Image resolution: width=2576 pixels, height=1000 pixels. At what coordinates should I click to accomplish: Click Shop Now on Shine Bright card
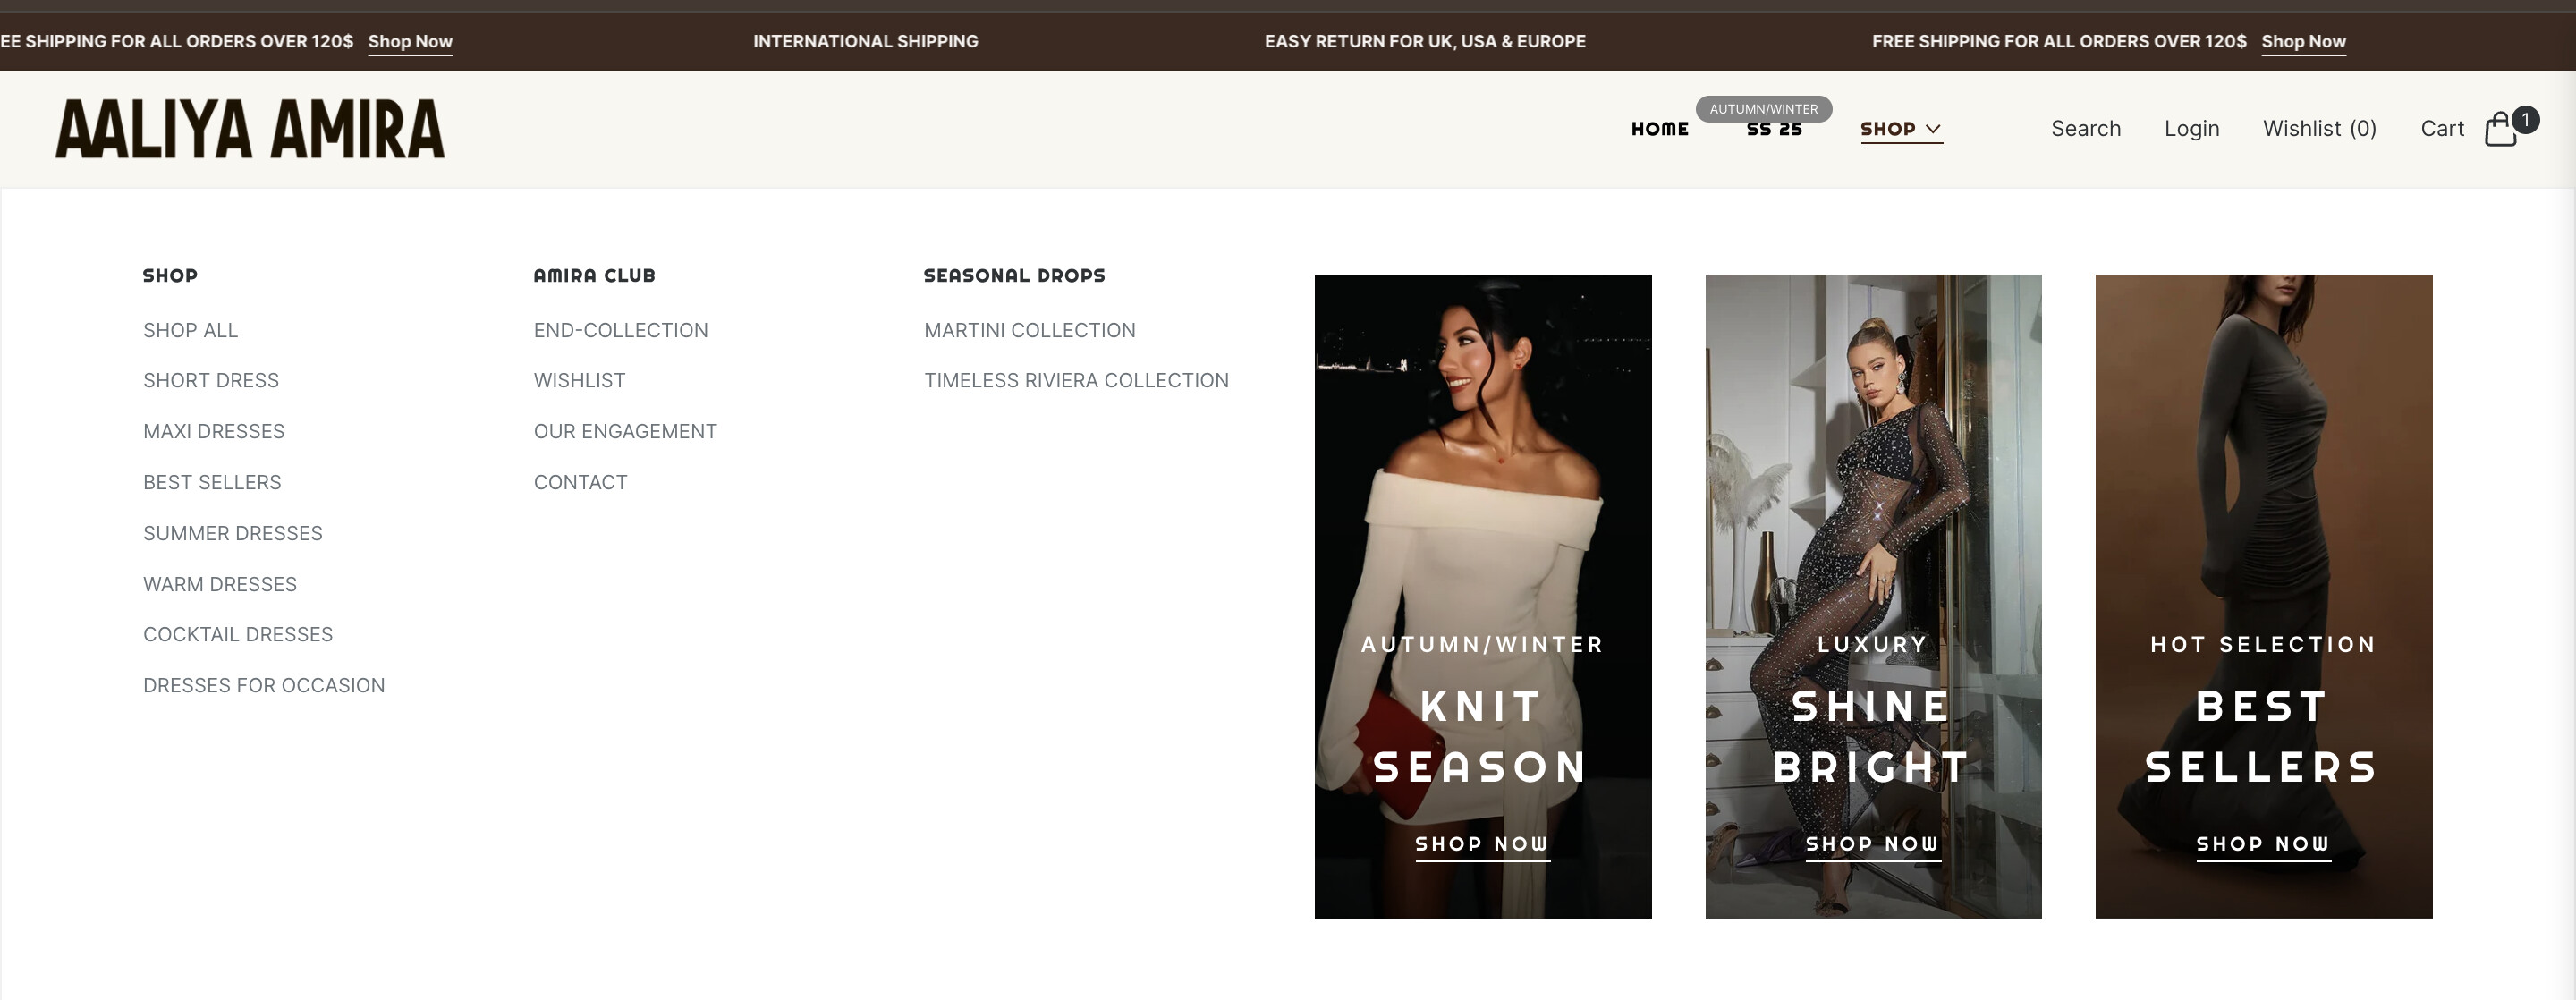click(x=1872, y=844)
